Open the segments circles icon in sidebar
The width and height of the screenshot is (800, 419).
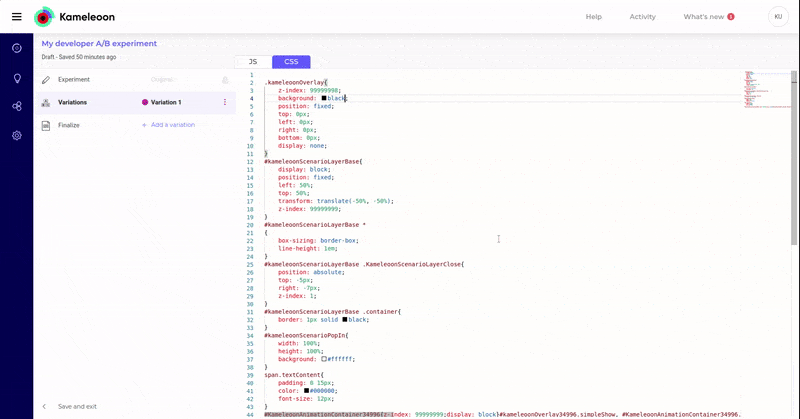(16, 106)
